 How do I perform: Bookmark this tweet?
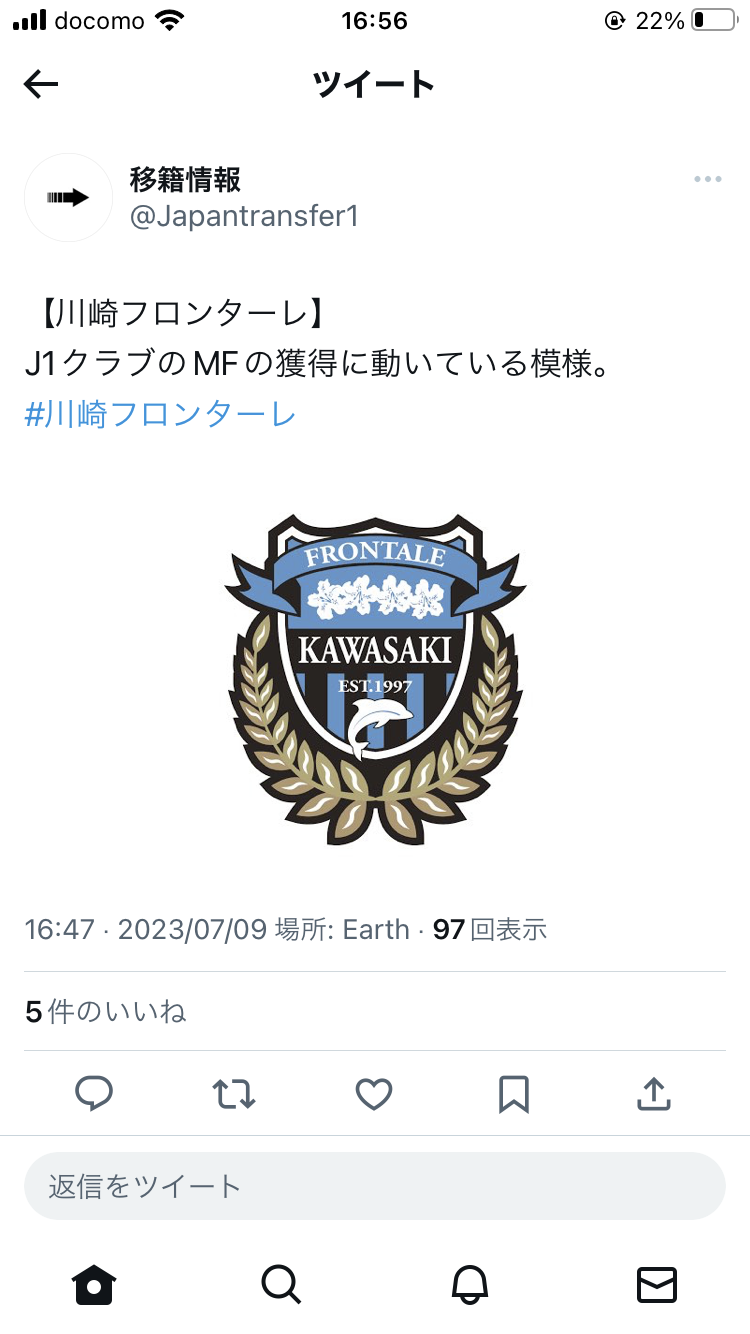[514, 1094]
